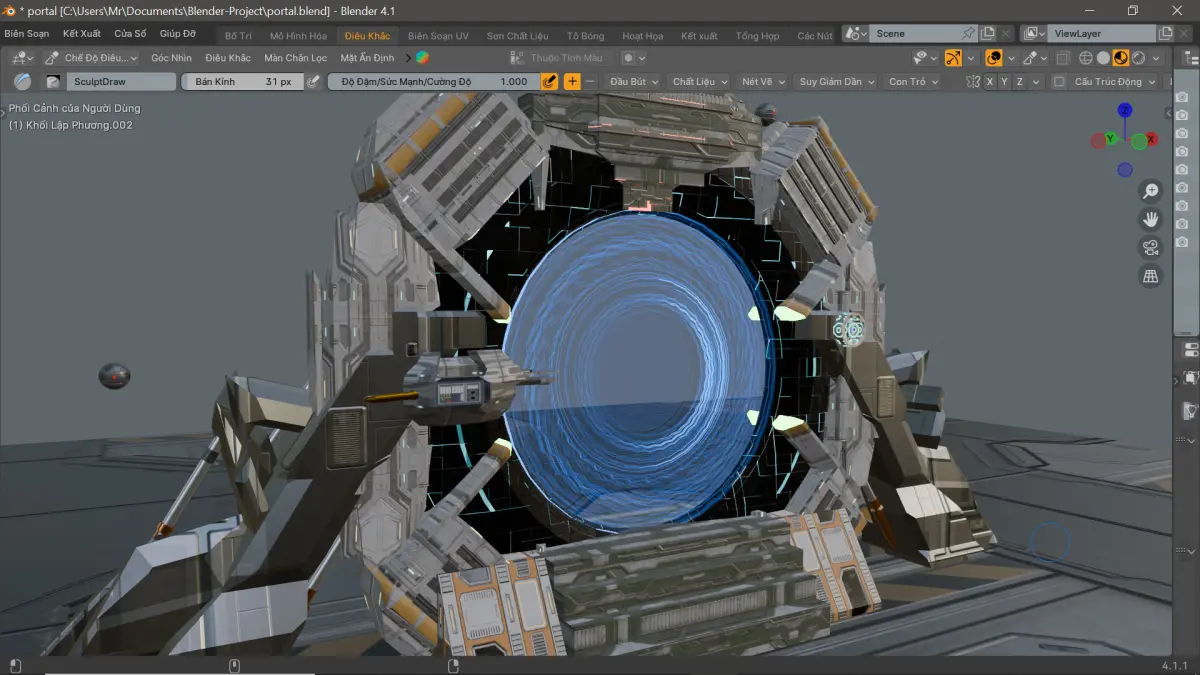Click the X axis on navigation gizmo

[1152, 140]
